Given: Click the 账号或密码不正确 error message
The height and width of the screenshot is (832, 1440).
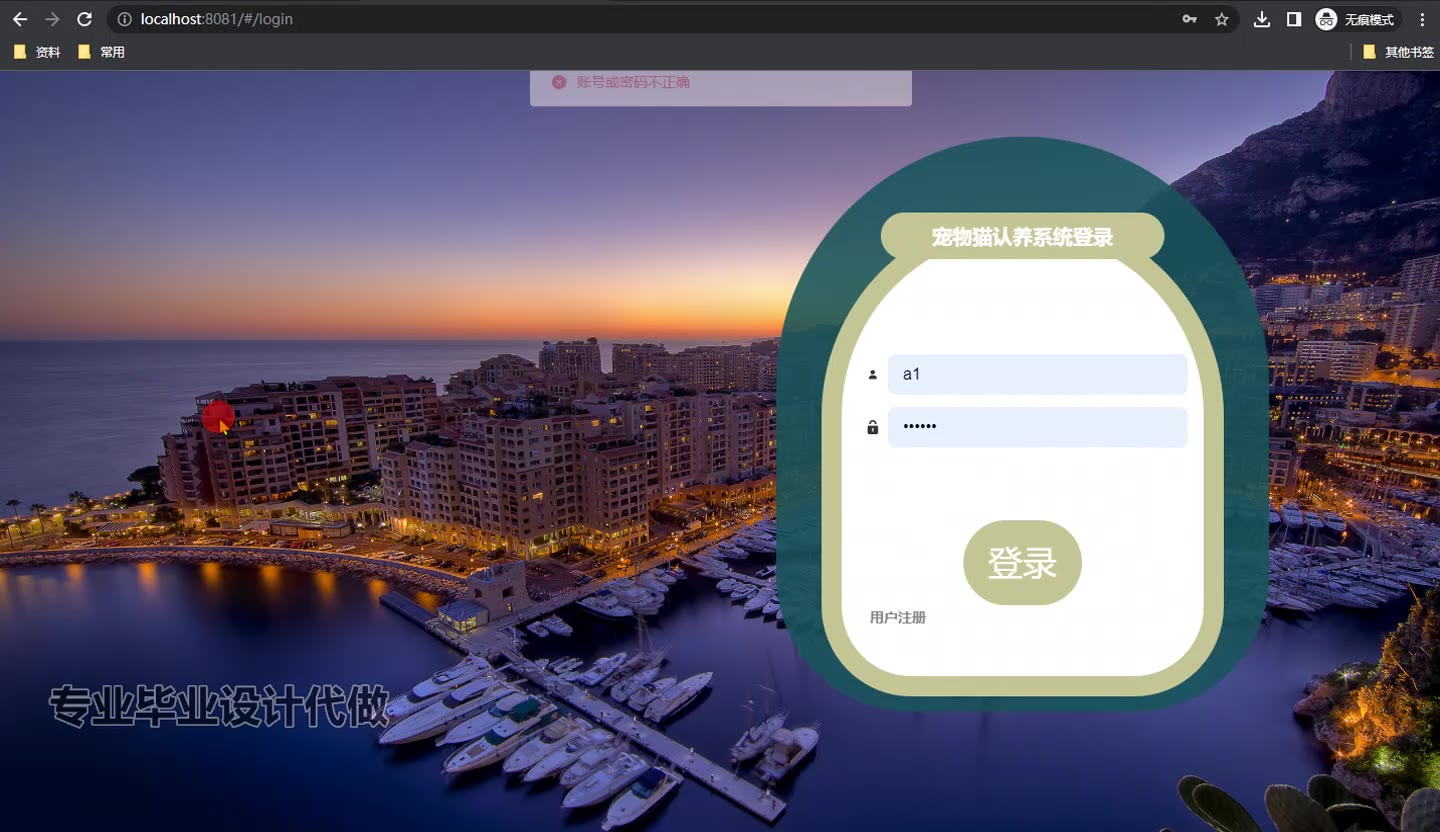Looking at the screenshot, I should coord(633,82).
